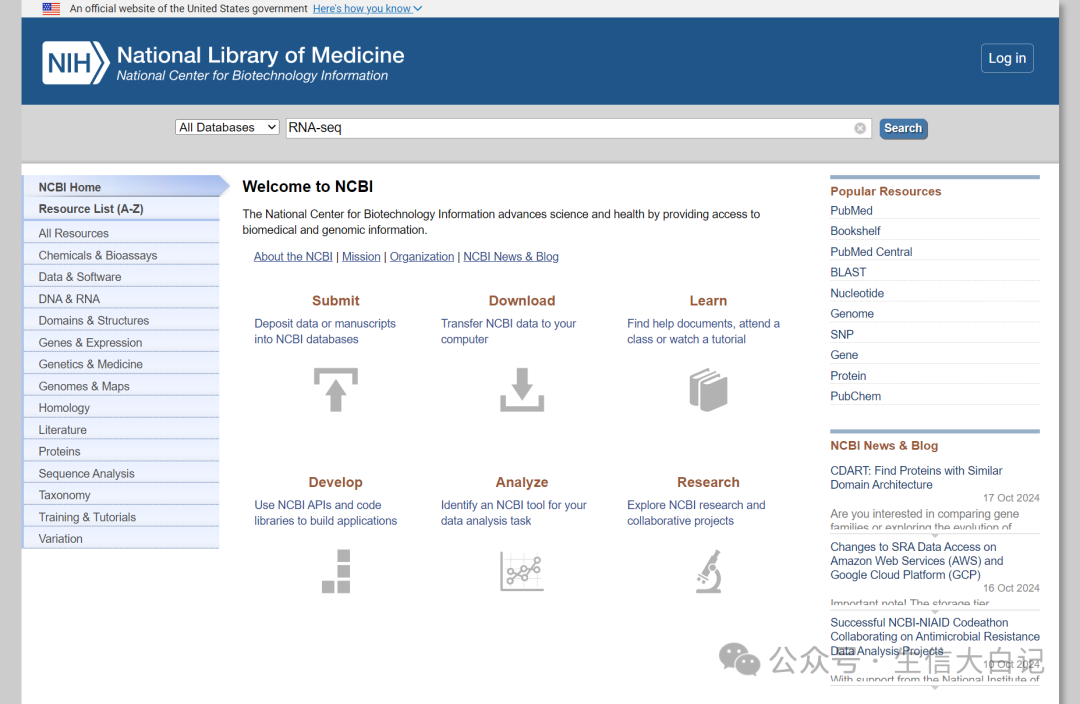Click the US flag icon
1080x704 pixels.
[51, 9]
